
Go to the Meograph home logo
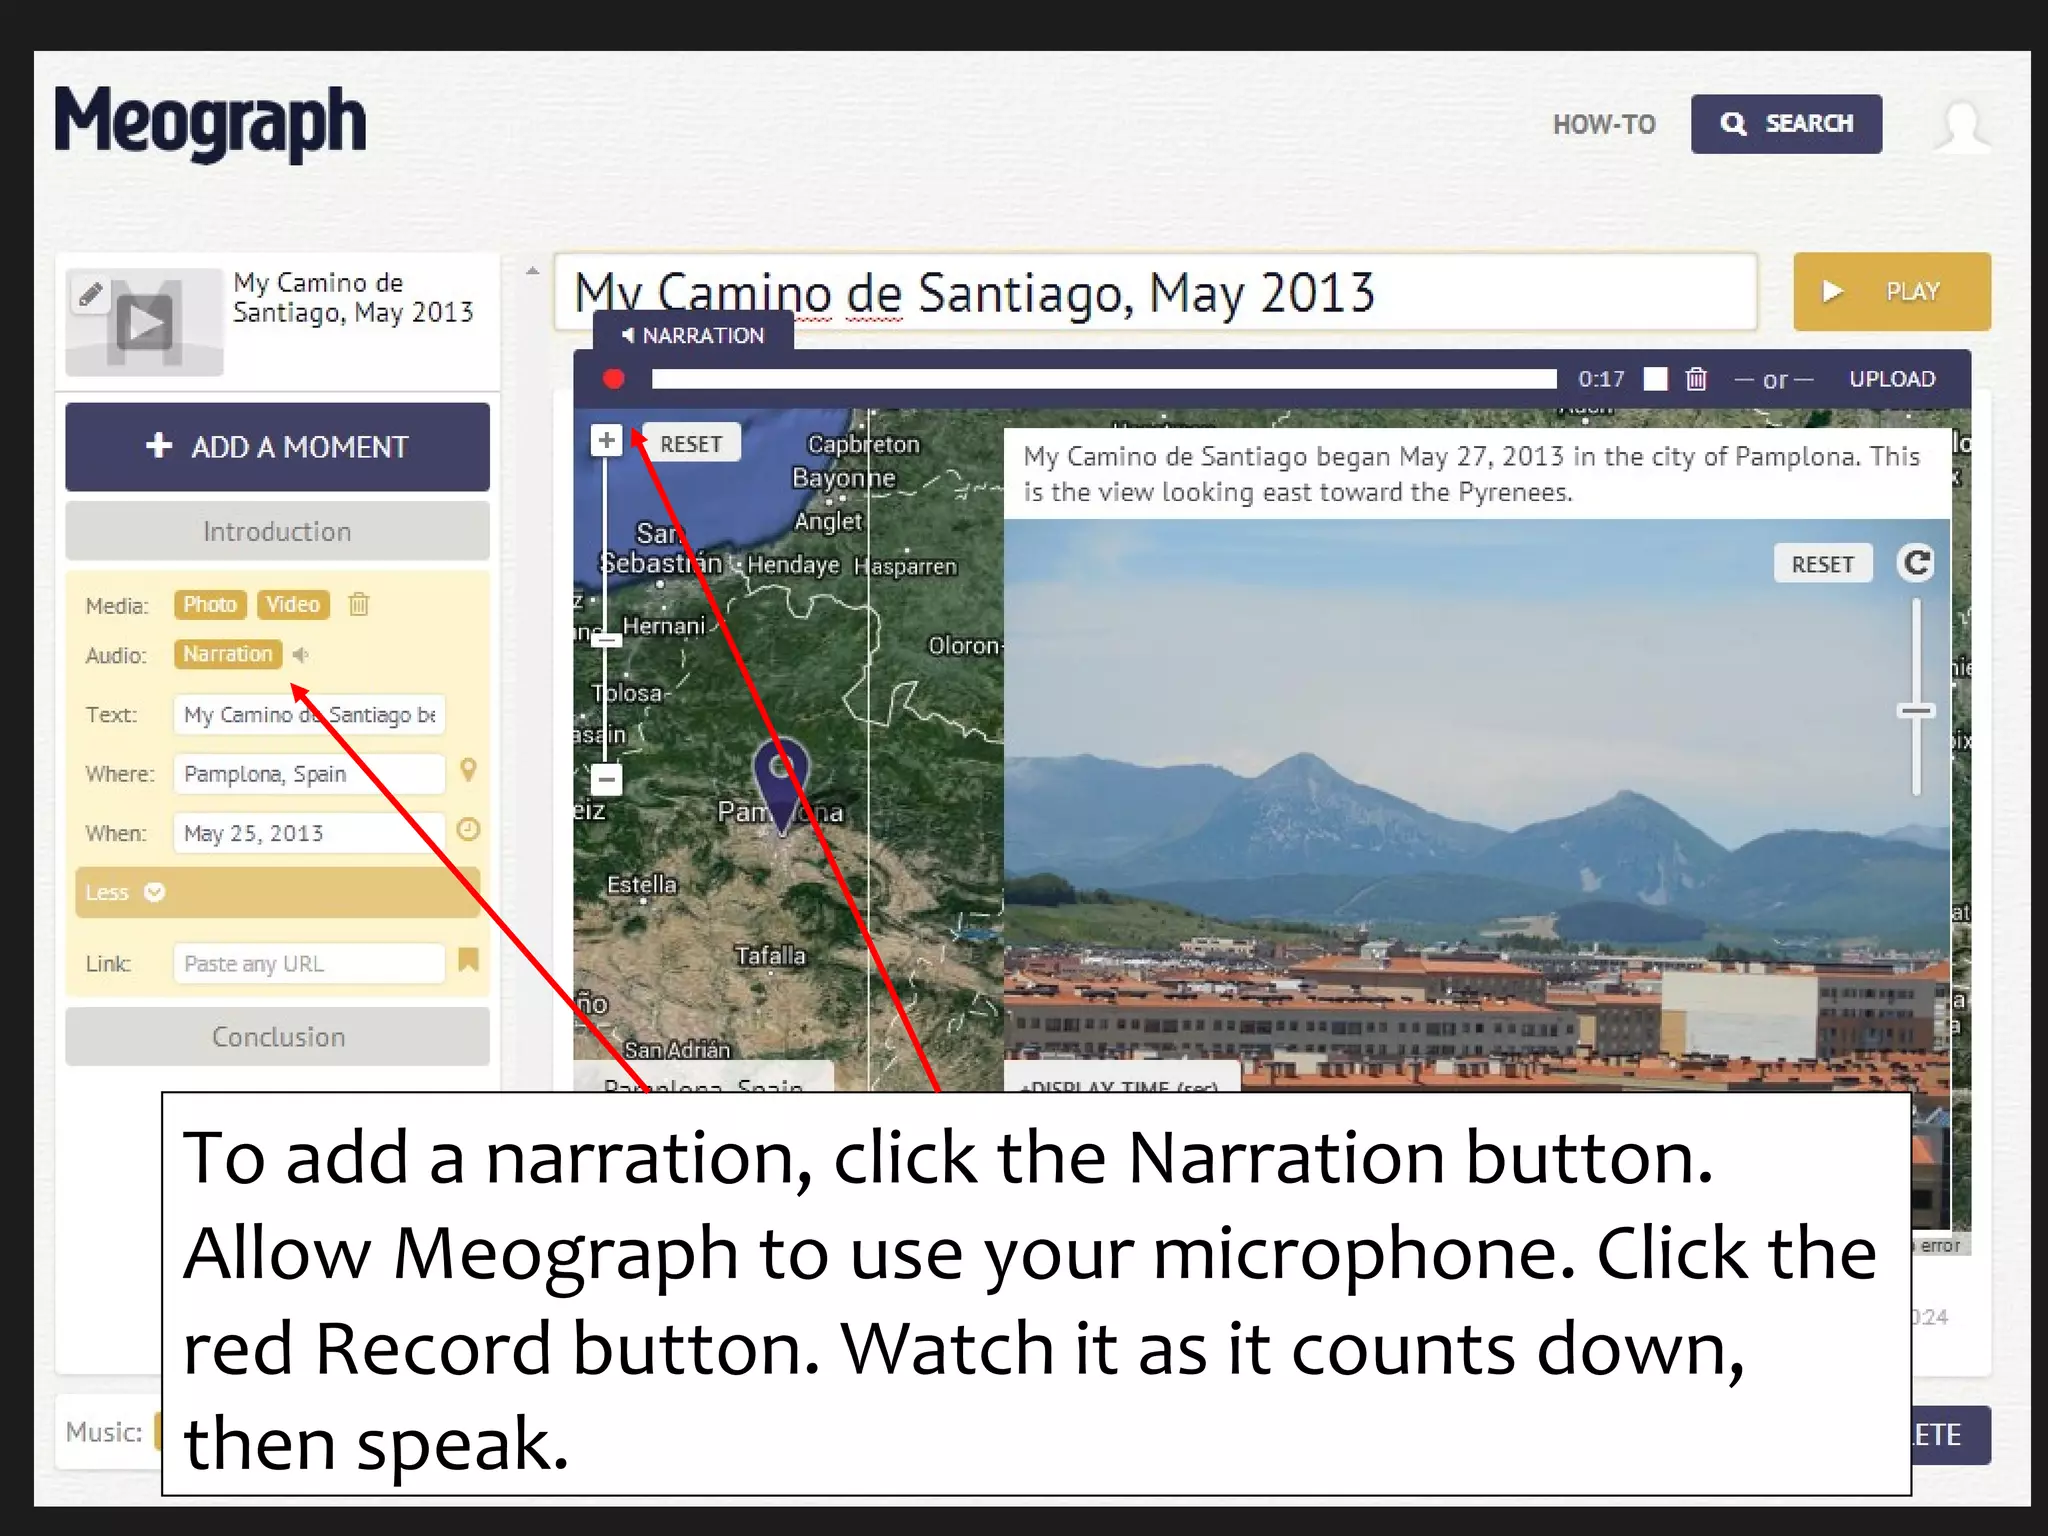(210, 124)
